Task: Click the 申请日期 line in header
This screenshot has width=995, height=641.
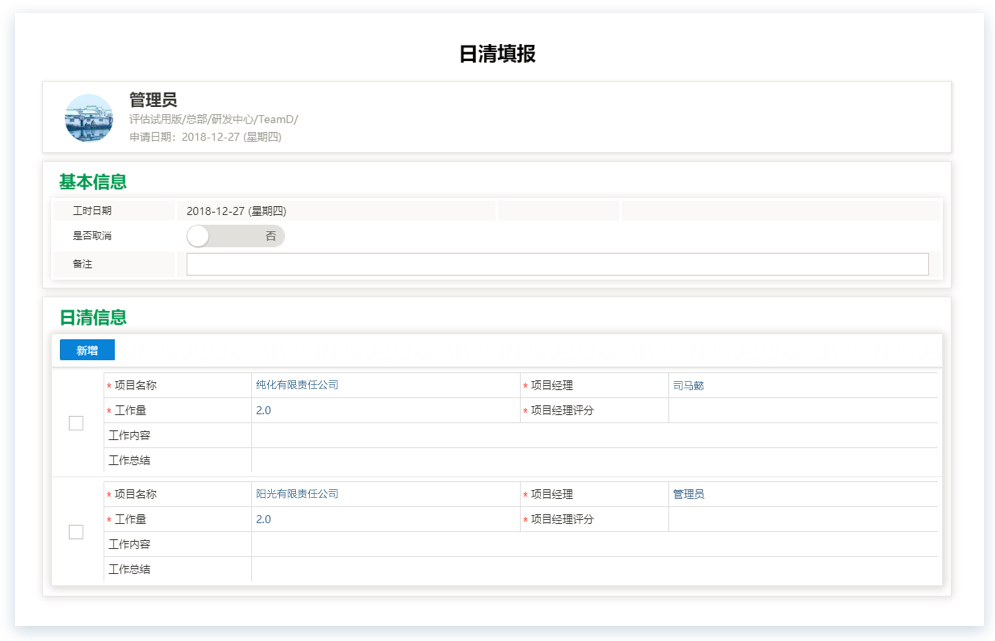Action: pos(206,136)
